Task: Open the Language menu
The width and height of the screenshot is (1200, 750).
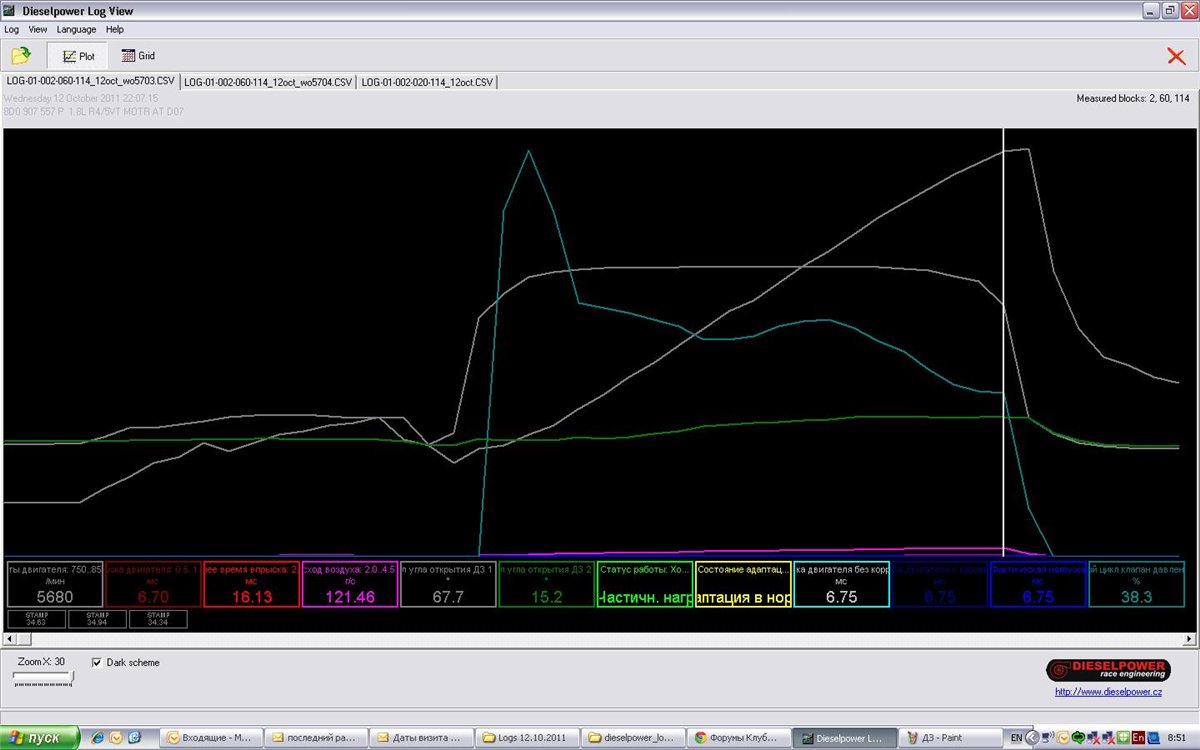Action: point(77,30)
